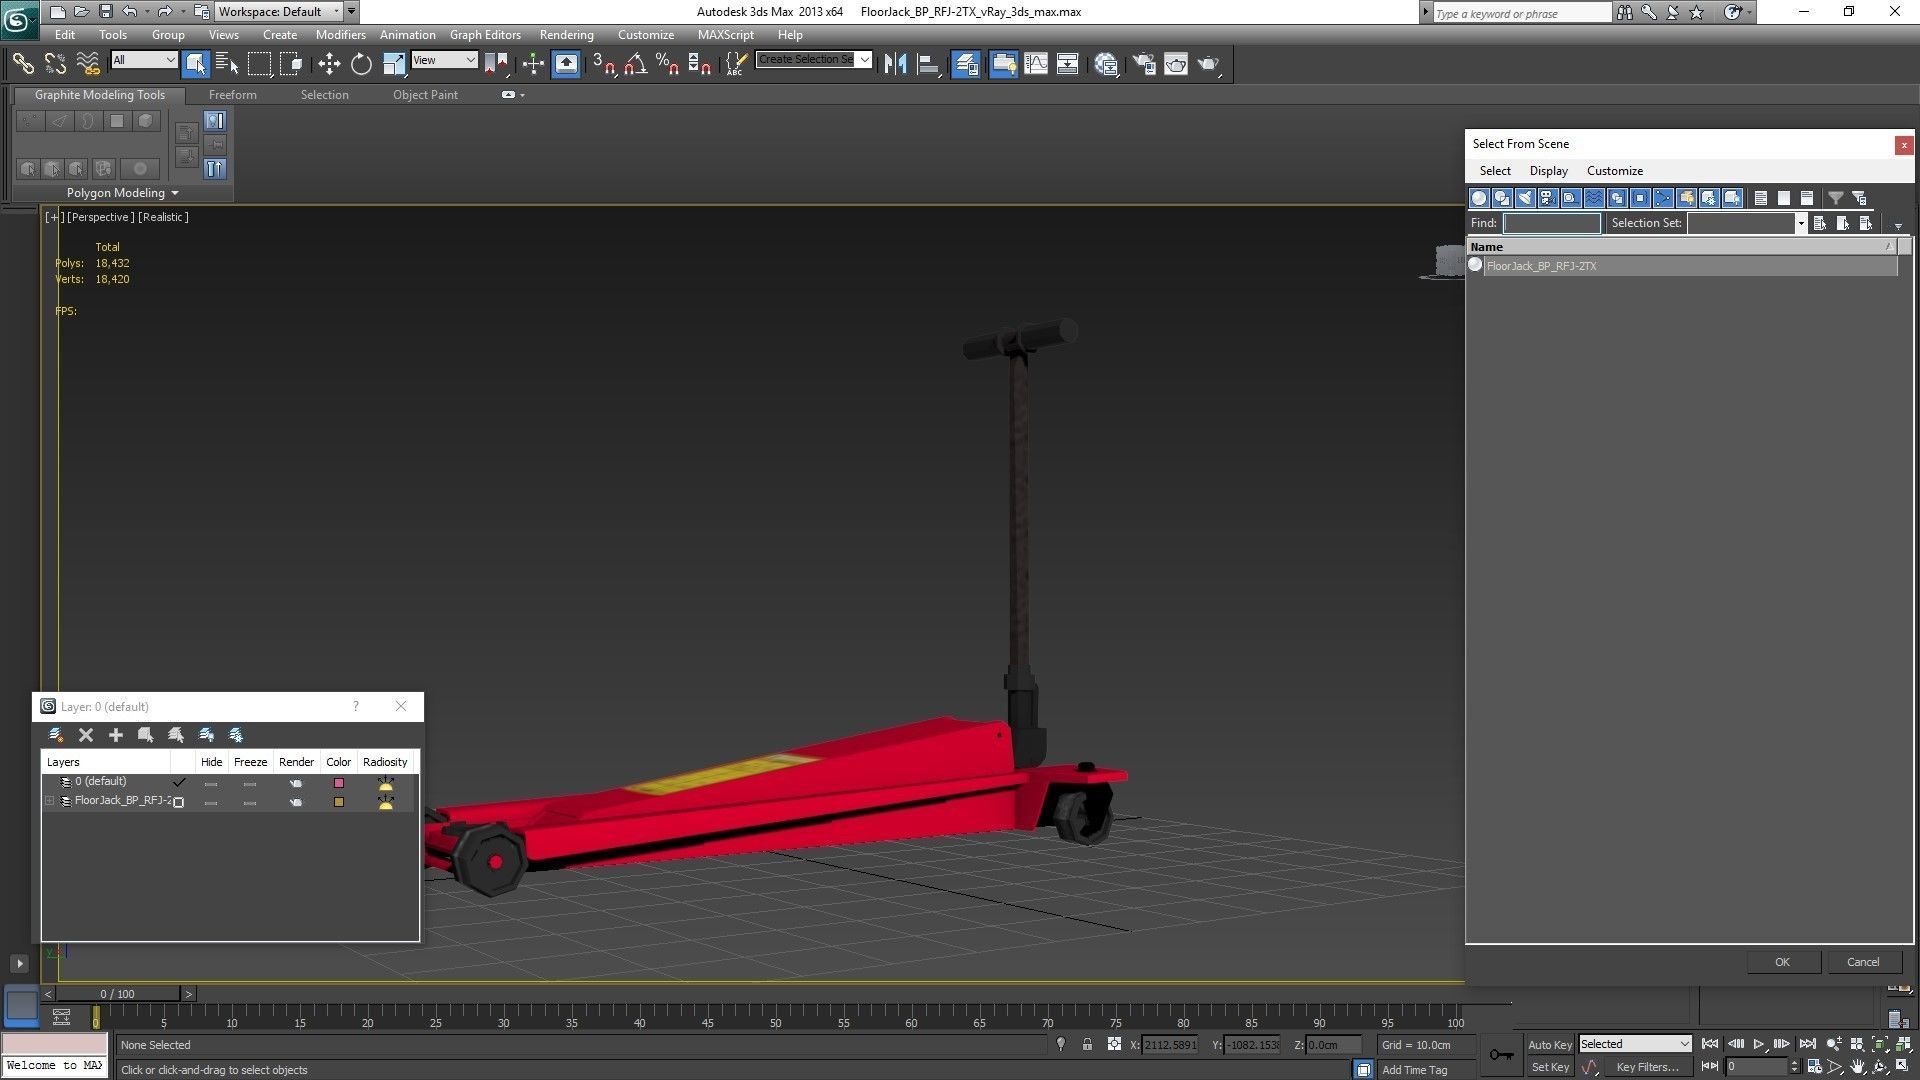Click OK in Select From Scene
Screen dimensions: 1920x1080
(1782, 962)
